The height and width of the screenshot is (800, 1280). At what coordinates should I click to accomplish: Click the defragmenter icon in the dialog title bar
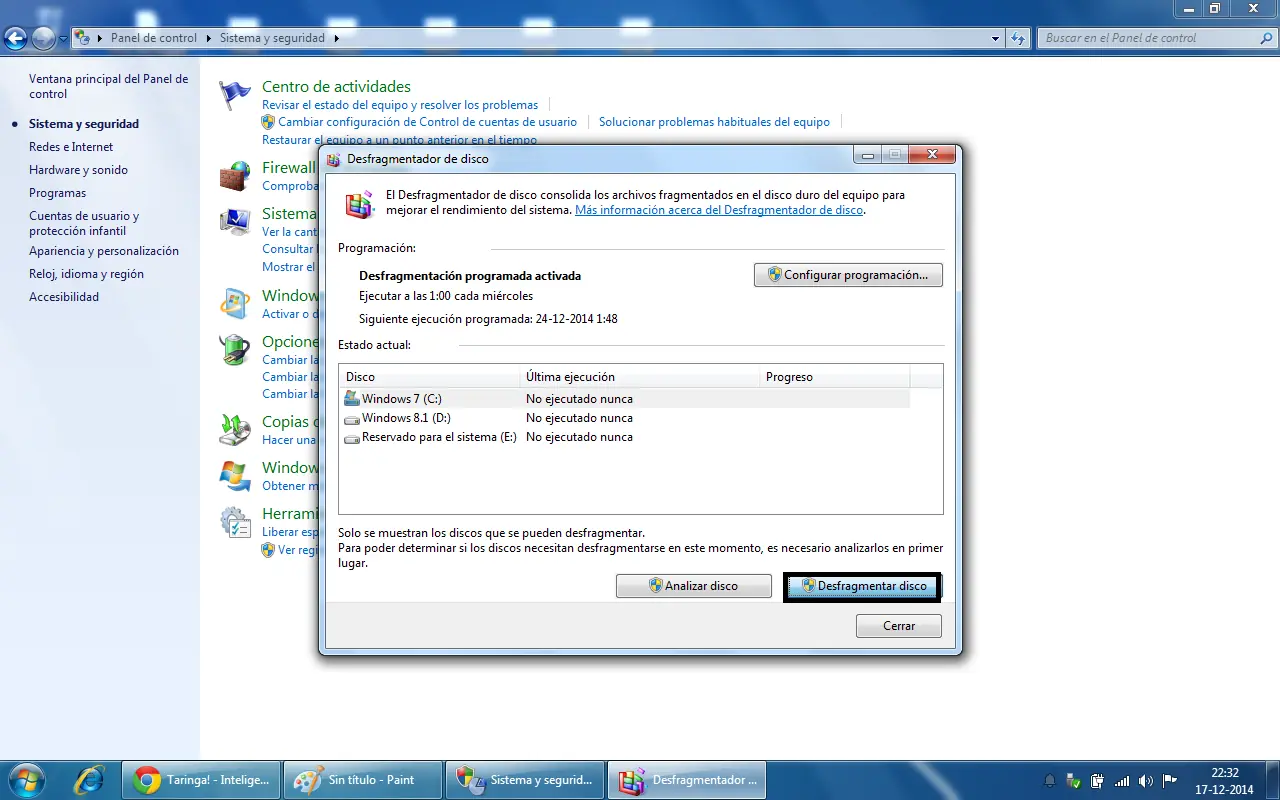pos(334,159)
